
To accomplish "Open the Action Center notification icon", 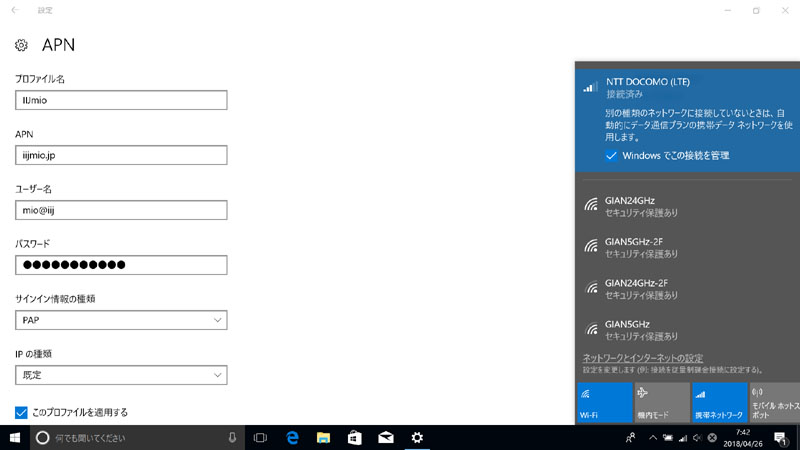I will pyautogui.click(x=781, y=438).
